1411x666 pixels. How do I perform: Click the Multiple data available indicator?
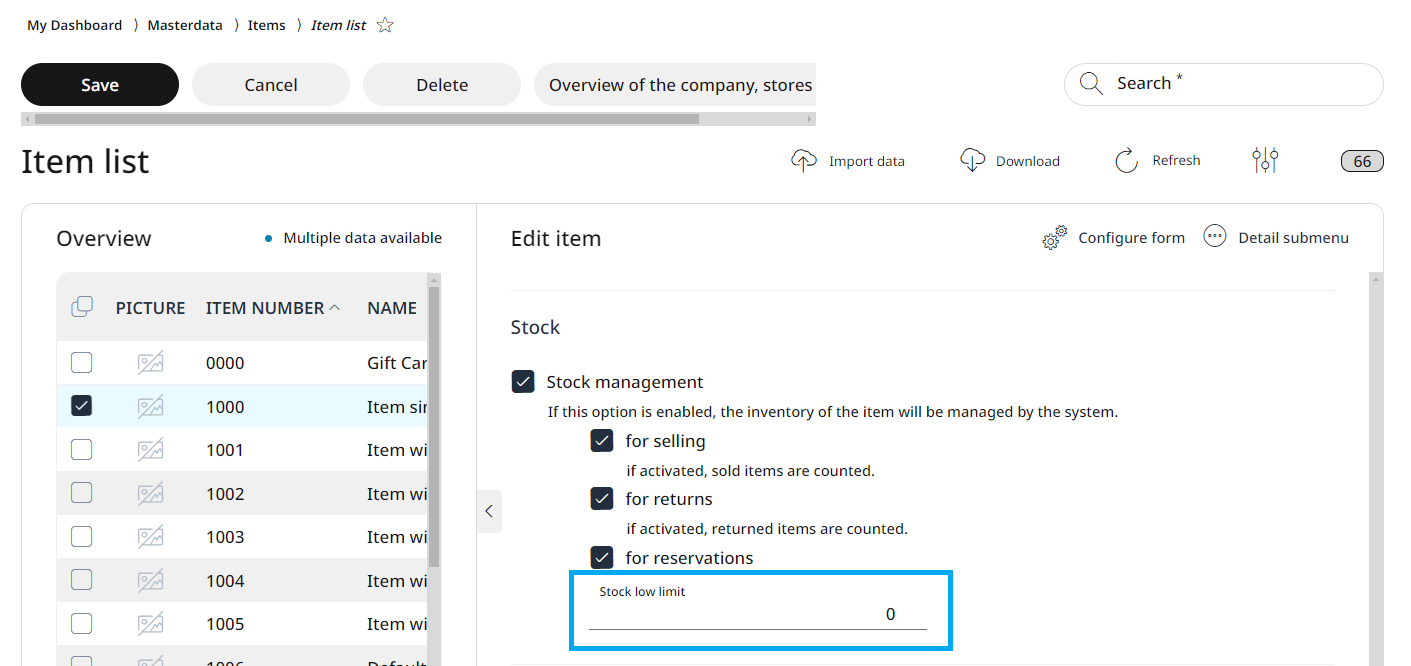point(353,238)
